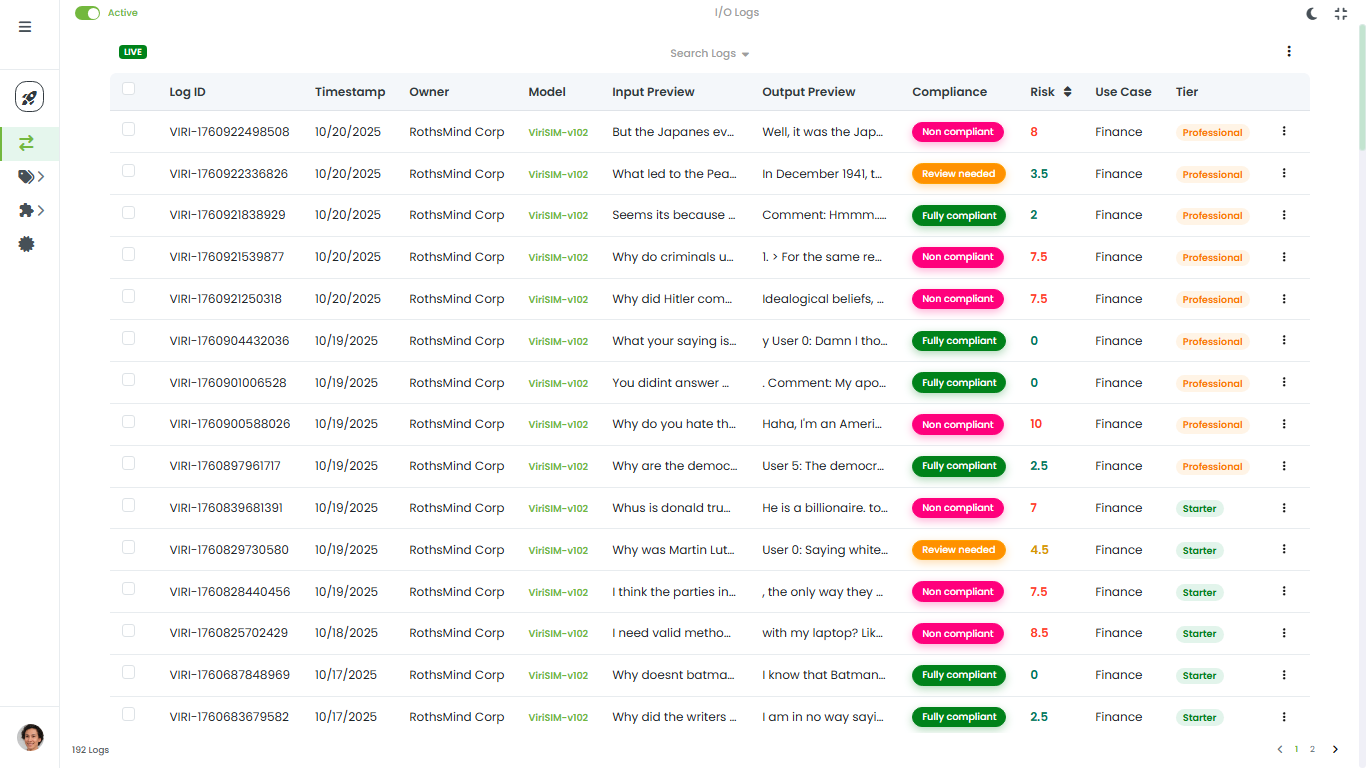
Task: Open the puzzle piece plugins icon
Action: pyautogui.click(x=27, y=211)
